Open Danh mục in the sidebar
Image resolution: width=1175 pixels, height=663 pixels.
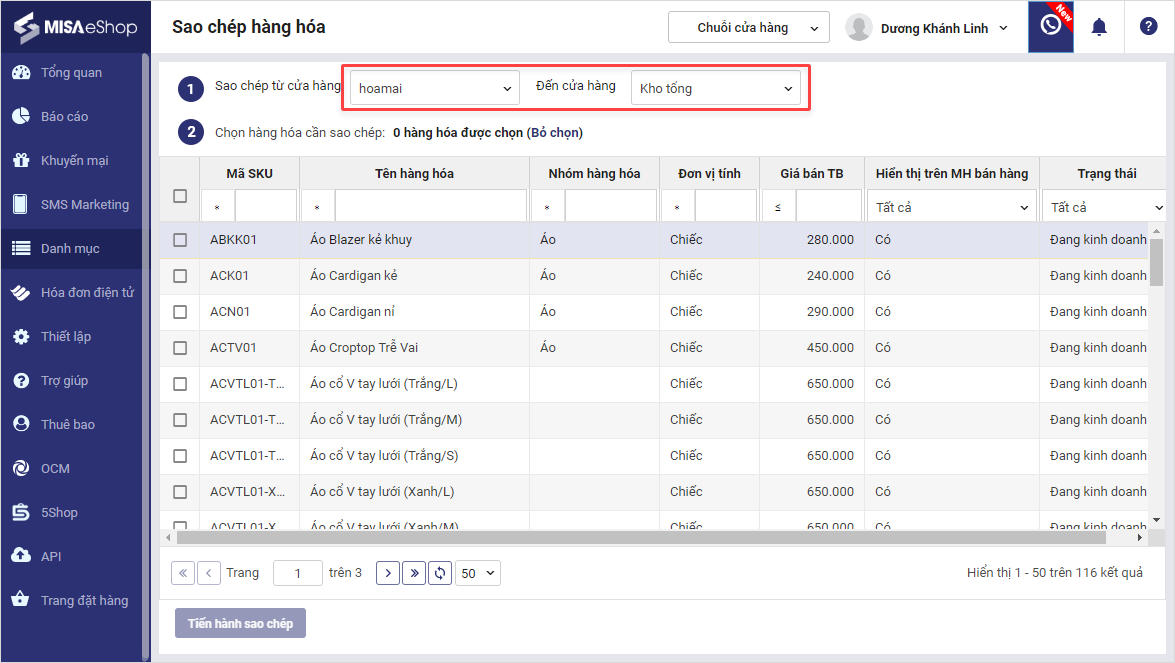point(70,248)
